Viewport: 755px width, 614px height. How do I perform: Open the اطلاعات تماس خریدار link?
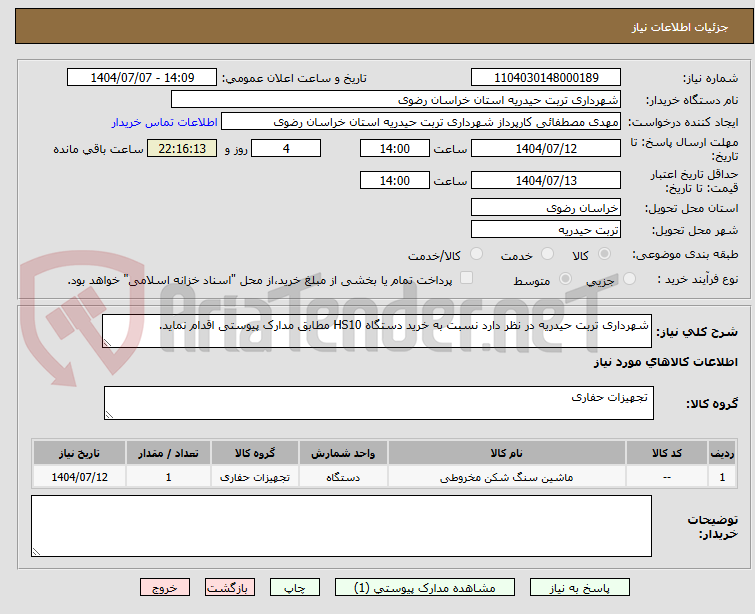pos(165,122)
